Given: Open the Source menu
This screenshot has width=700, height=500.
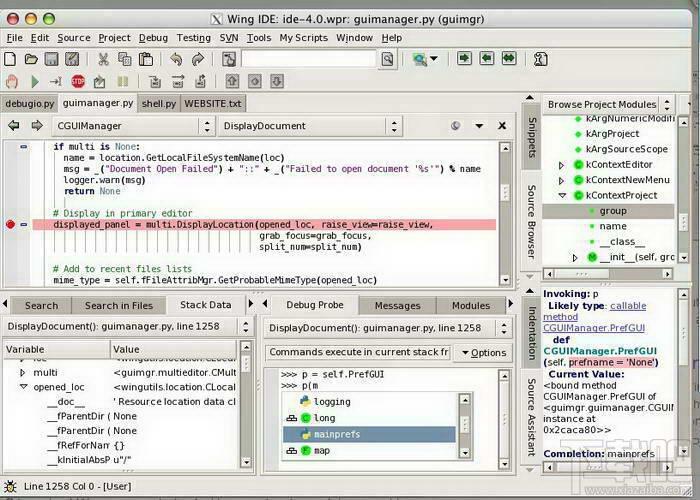Looking at the screenshot, I should point(74,38).
